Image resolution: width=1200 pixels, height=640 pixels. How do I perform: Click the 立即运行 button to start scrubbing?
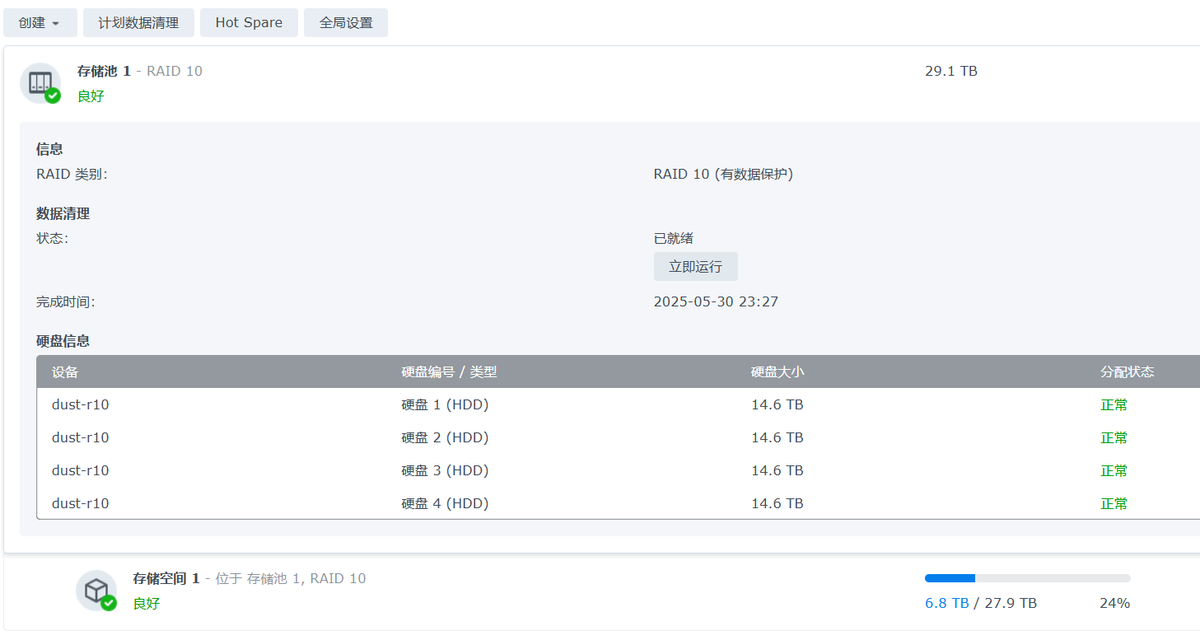point(695,266)
